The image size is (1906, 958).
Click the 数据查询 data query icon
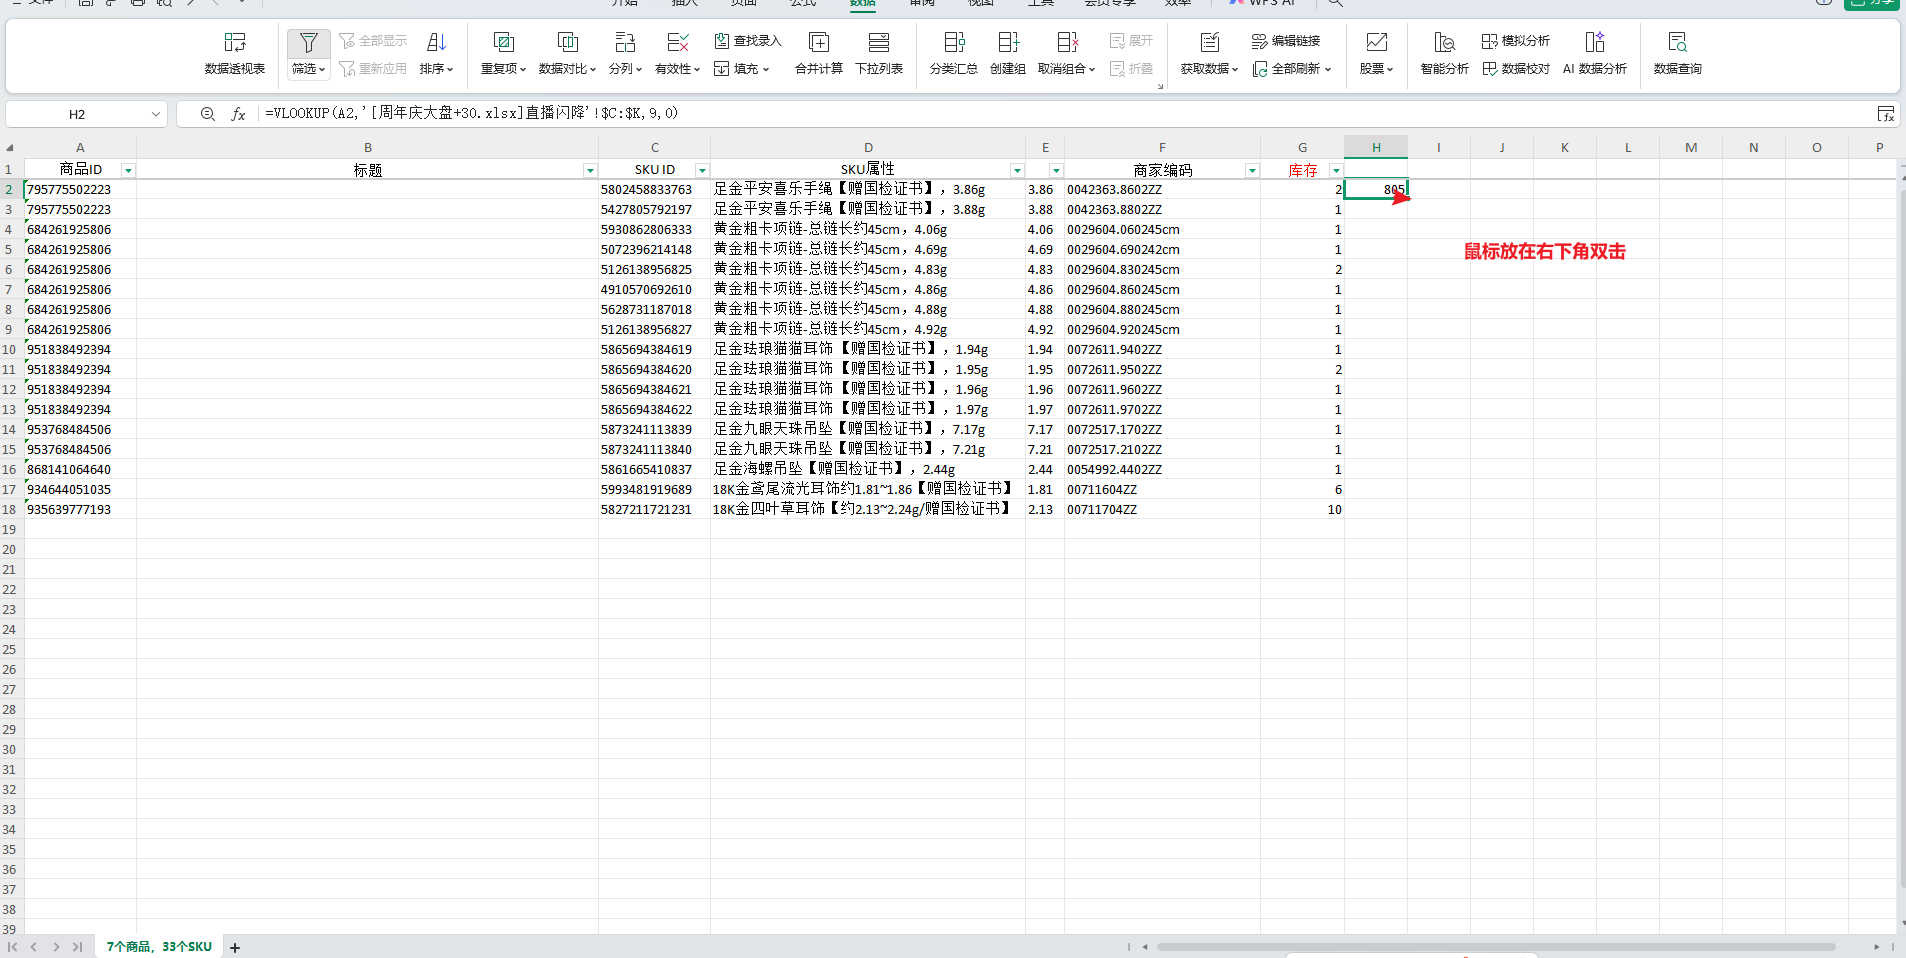1677,52
